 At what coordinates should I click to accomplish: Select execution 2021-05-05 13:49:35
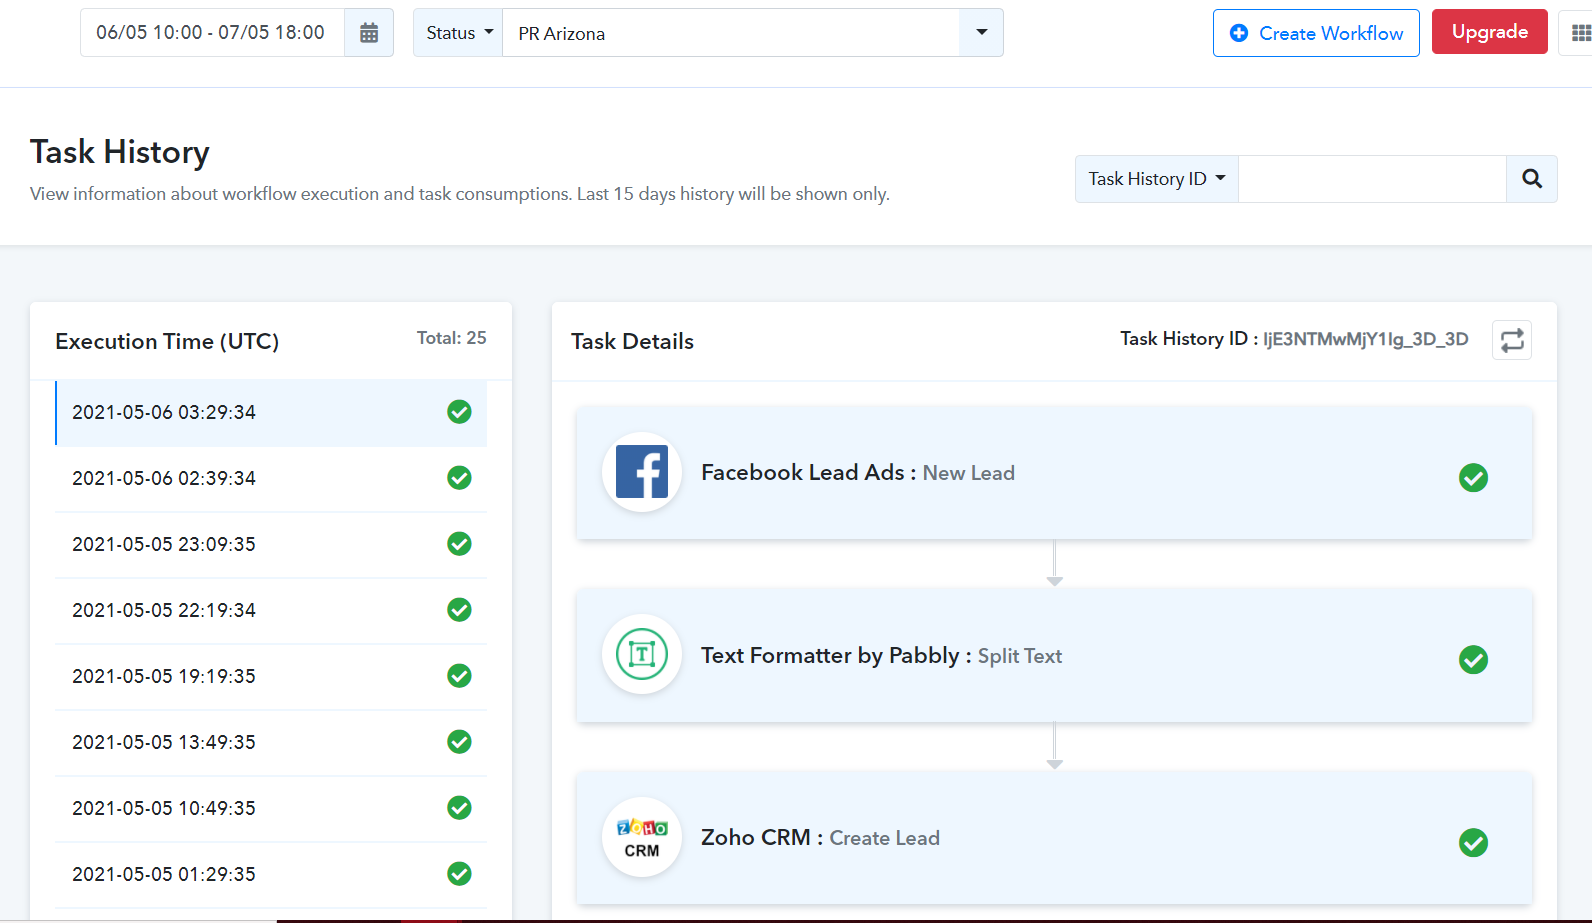point(271,742)
